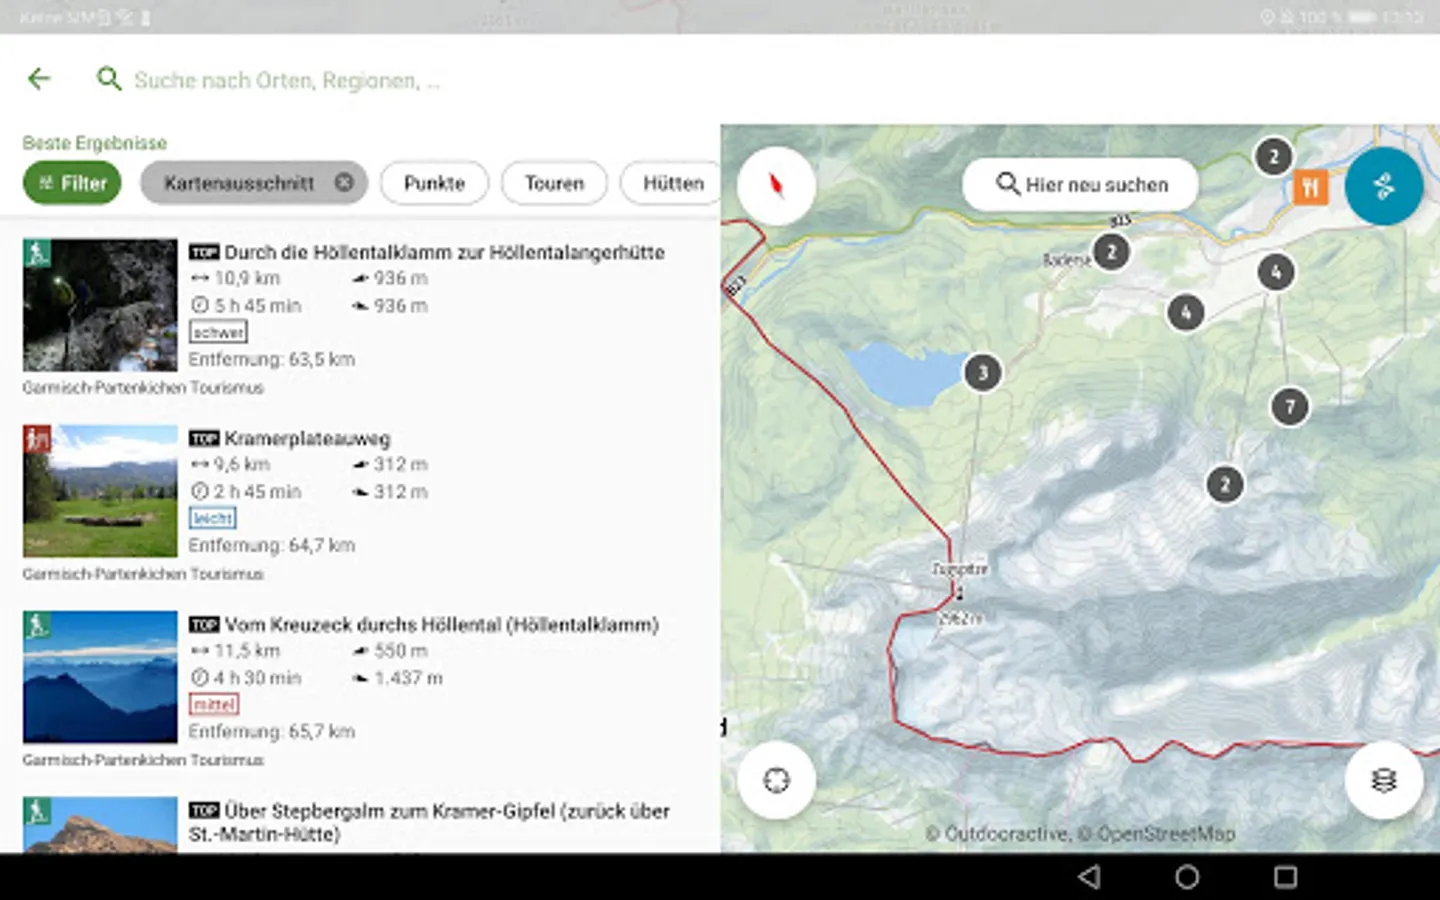Open cluster marker 7 on the map
The width and height of the screenshot is (1440, 900).
(1290, 407)
